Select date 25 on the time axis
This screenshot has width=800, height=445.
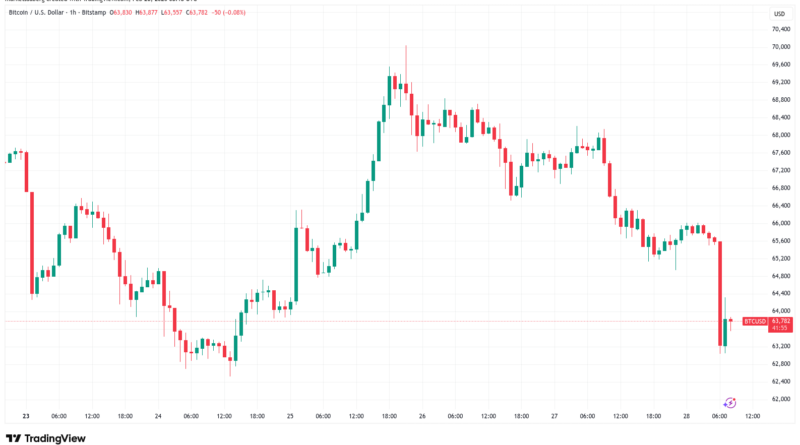291,416
